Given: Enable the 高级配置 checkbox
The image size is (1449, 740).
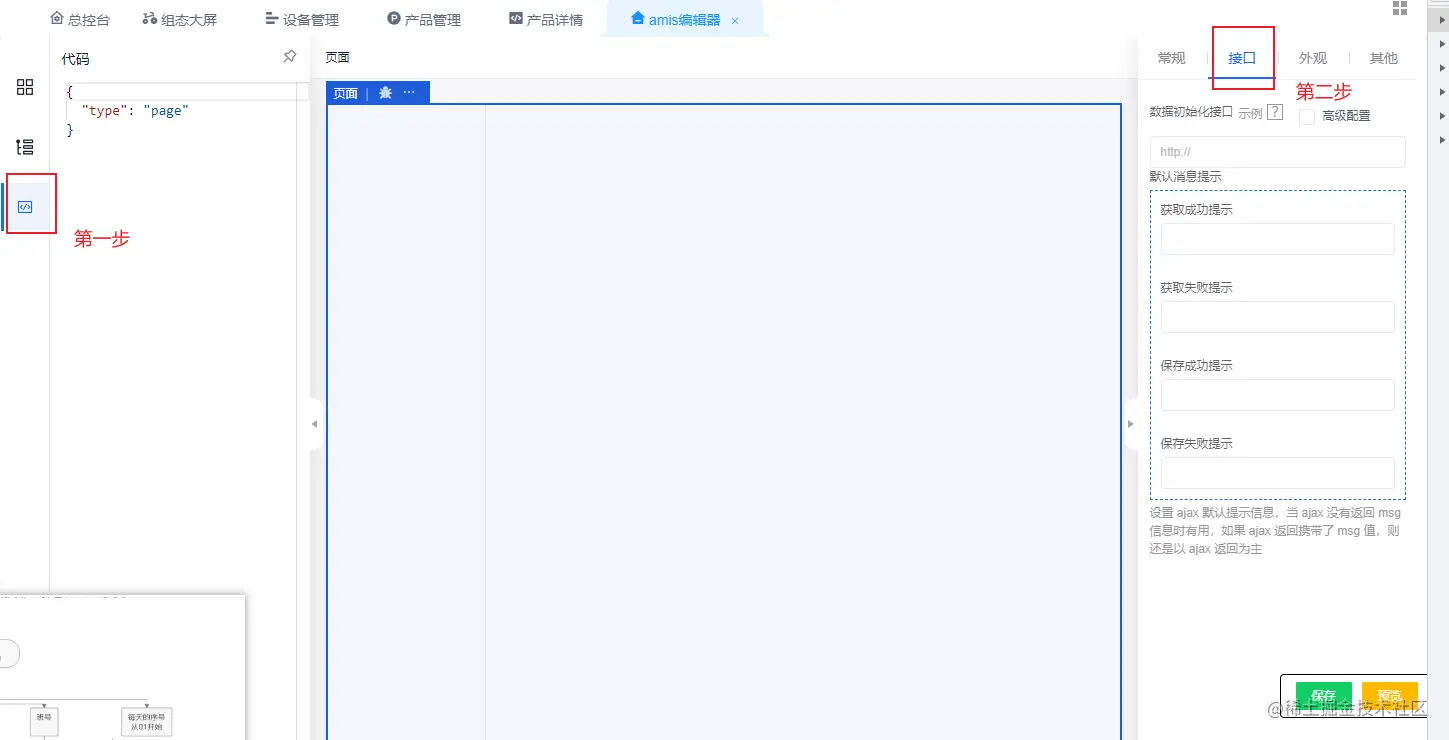Looking at the screenshot, I should coord(1307,117).
